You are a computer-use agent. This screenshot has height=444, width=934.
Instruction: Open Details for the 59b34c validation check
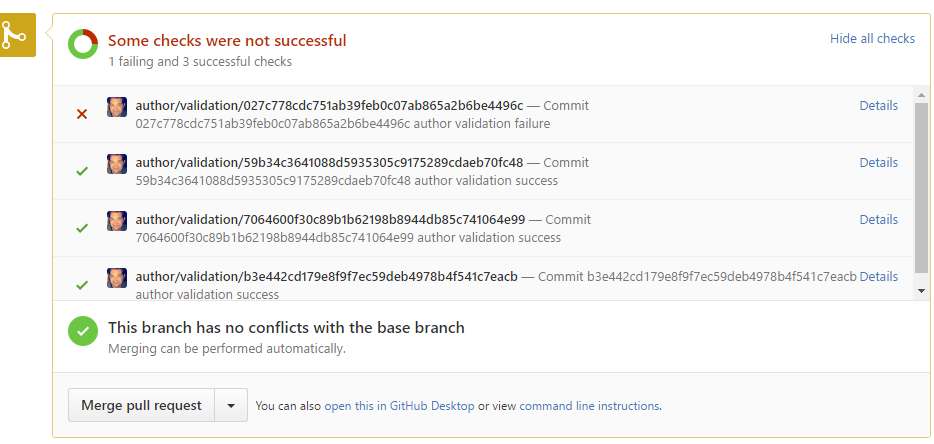878,163
